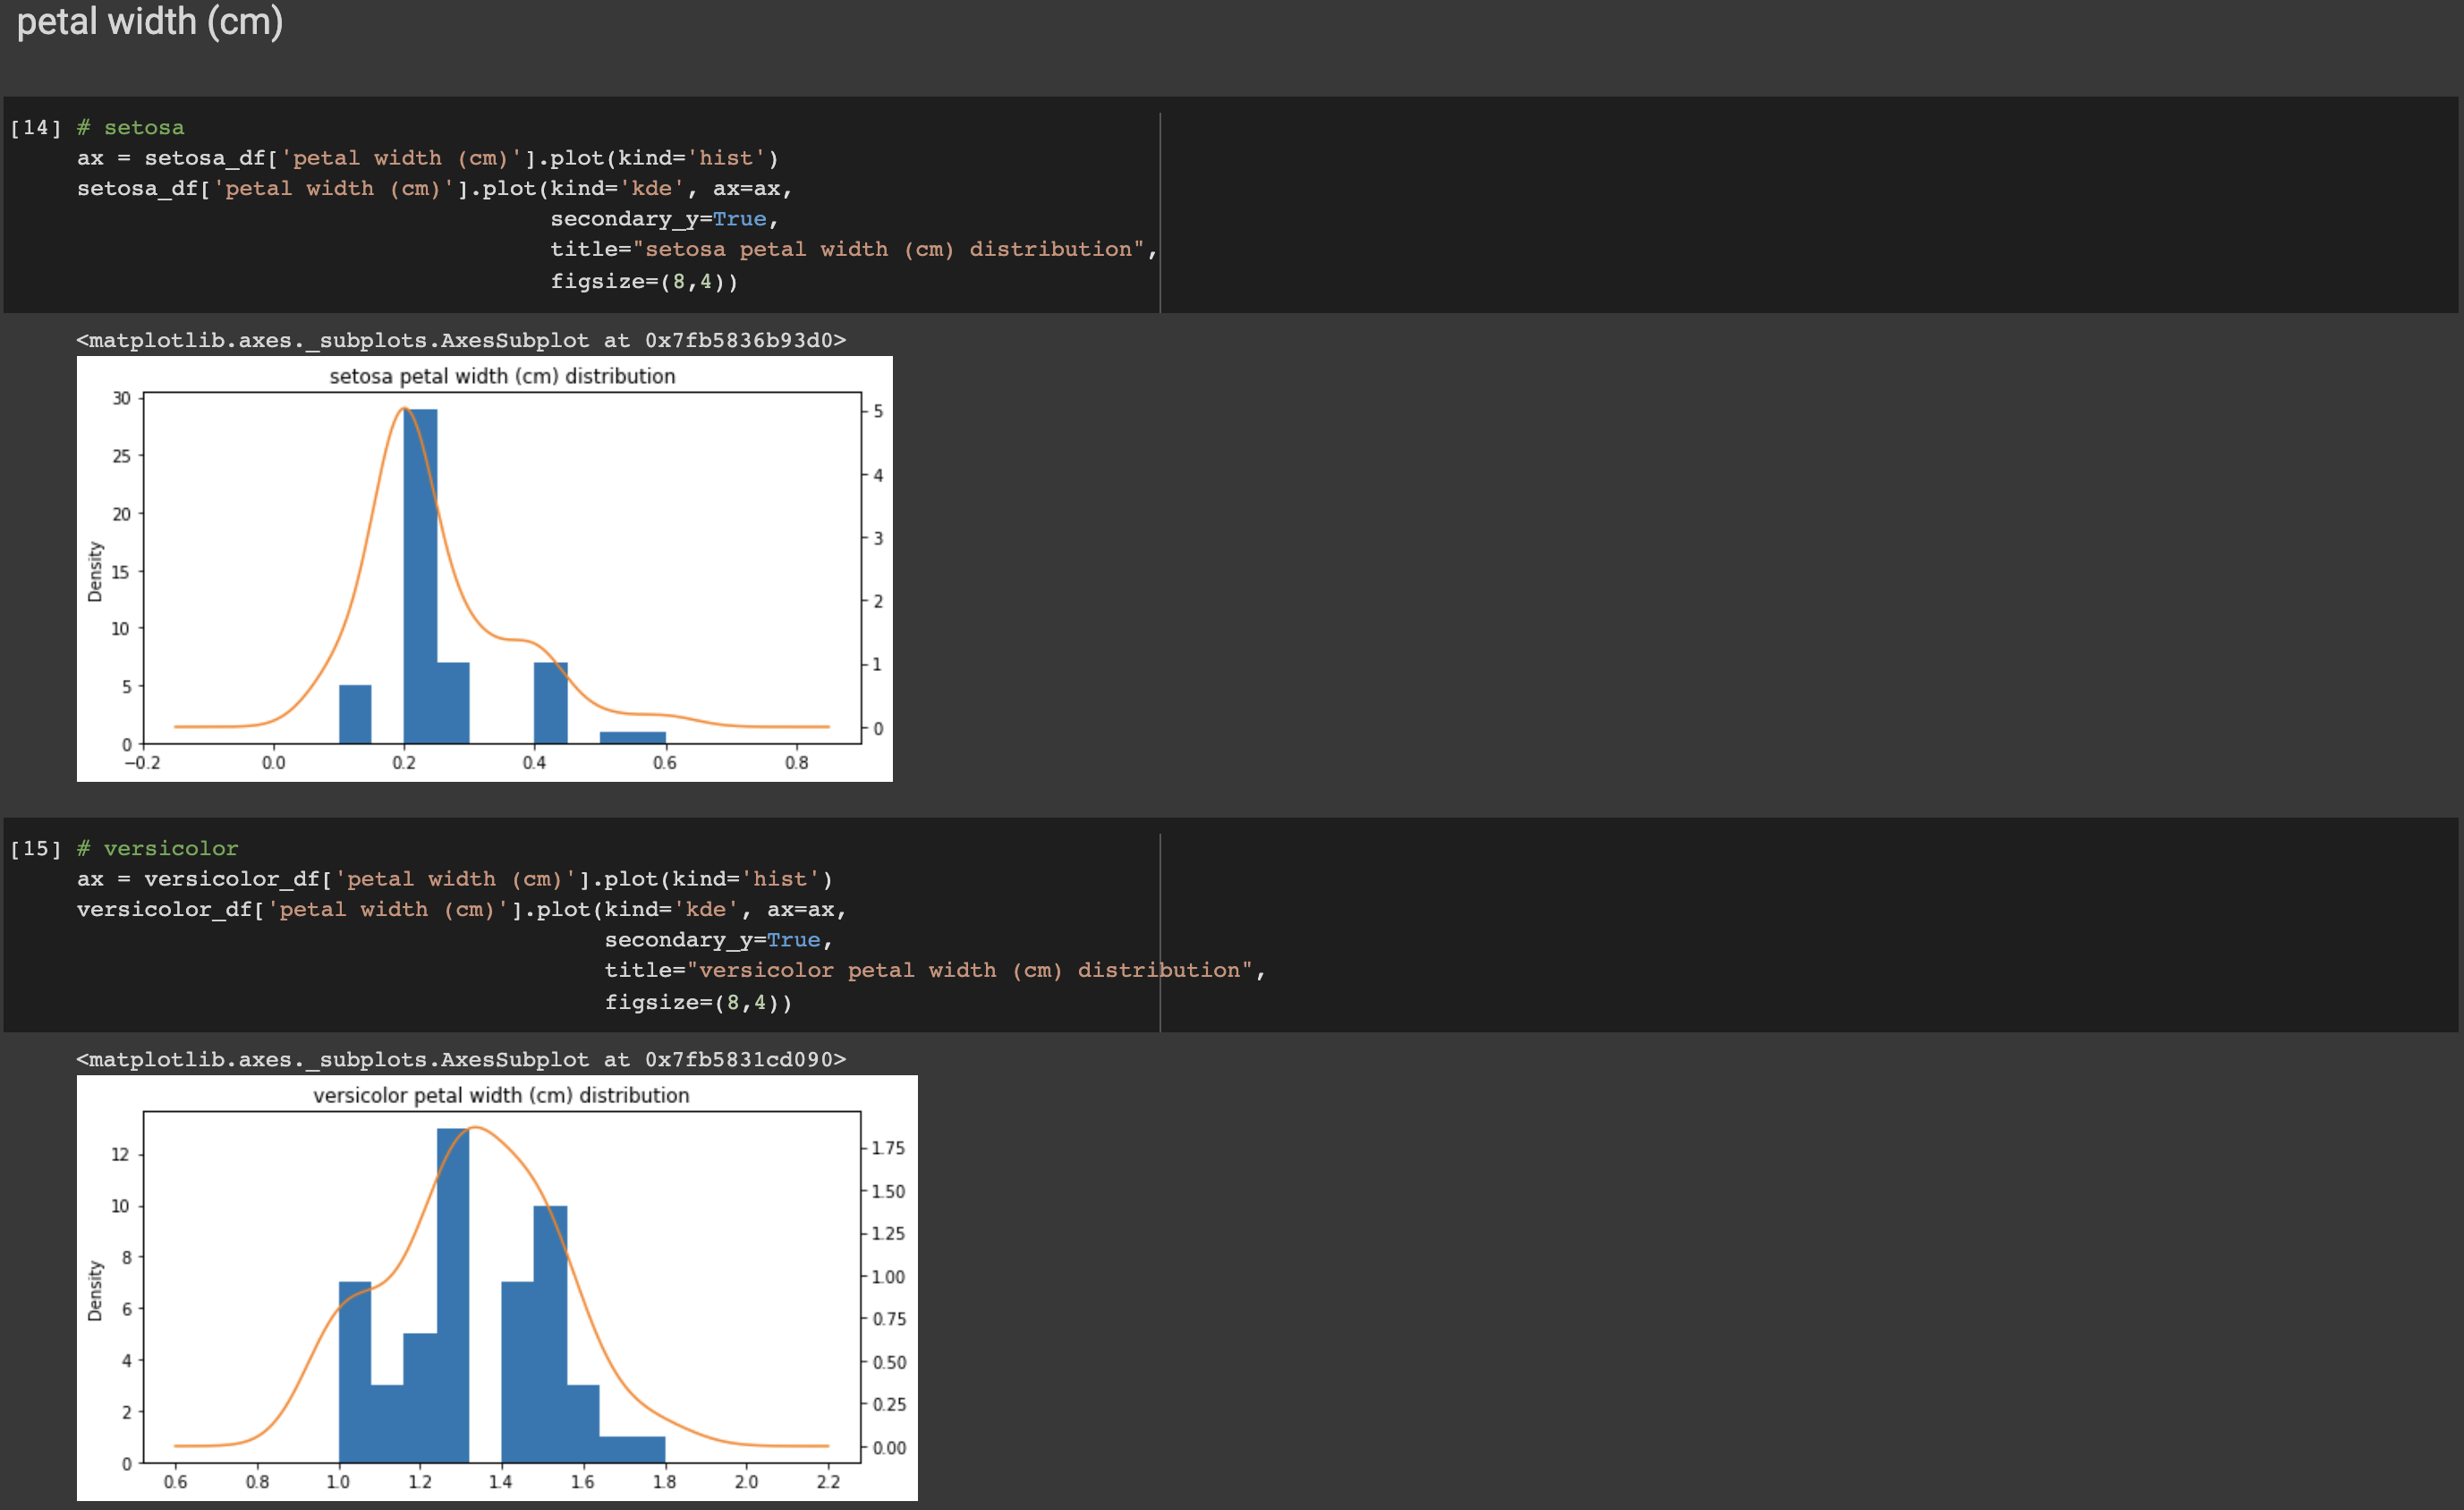Click the setosa distribution chart title
Image resolution: width=2464 pixels, height=1510 pixels.
[x=502, y=377]
